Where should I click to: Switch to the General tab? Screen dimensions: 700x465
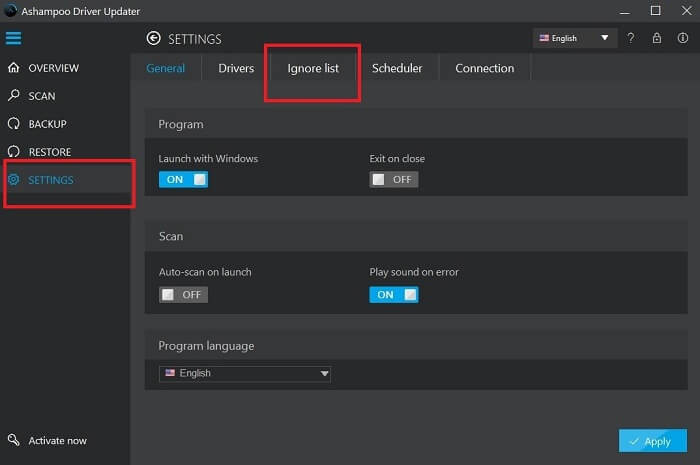click(x=165, y=68)
